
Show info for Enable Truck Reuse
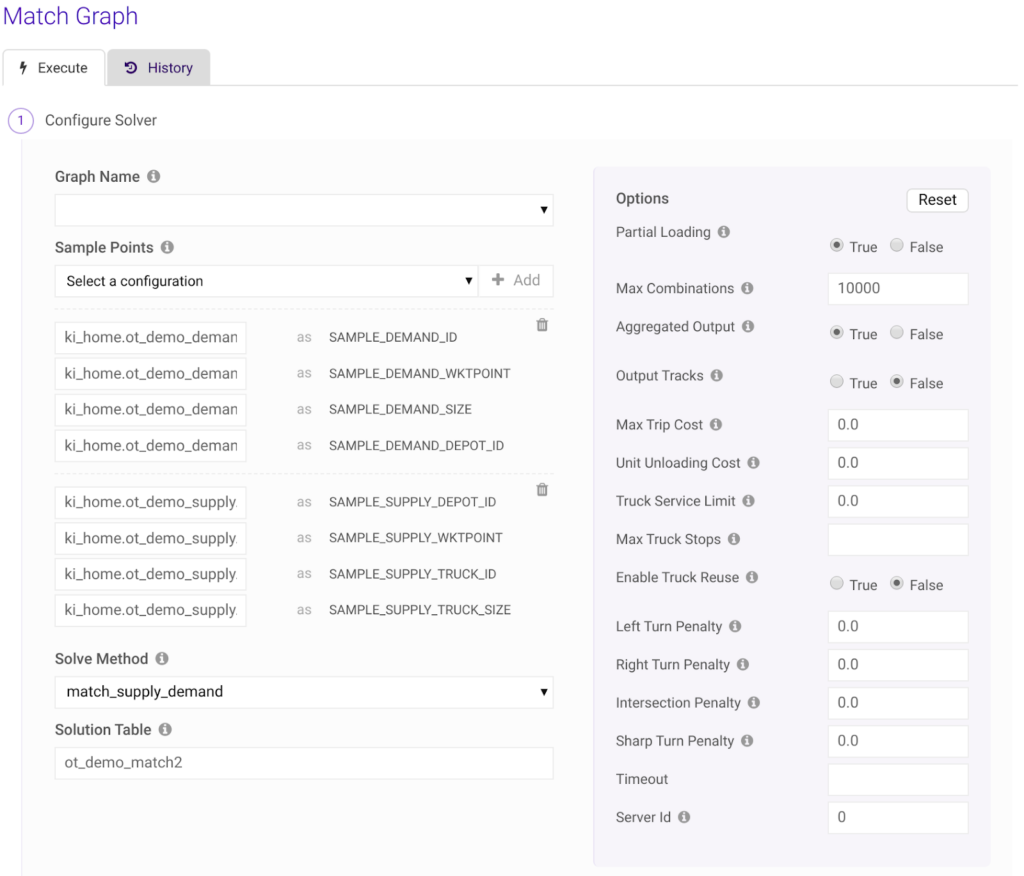pyautogui.click(x=752, y=578)
